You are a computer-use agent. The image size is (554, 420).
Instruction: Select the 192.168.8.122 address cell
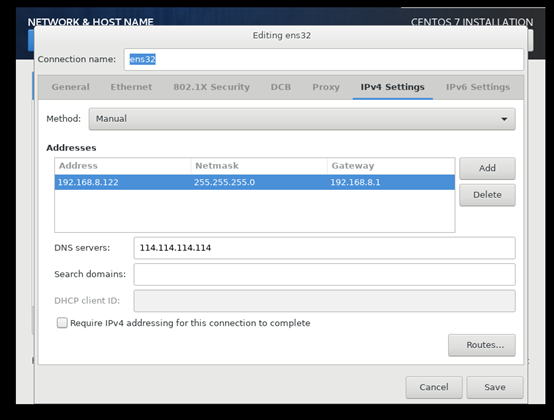(123, 182)
